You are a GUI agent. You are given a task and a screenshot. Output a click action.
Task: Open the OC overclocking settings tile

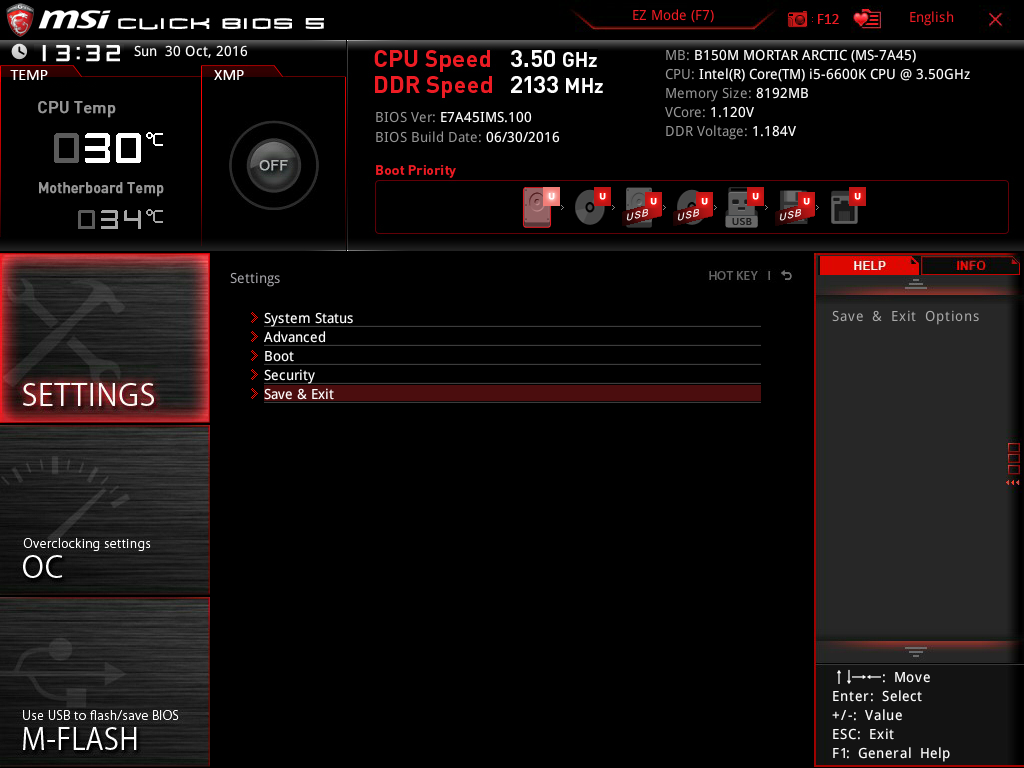tap(105, 511)
